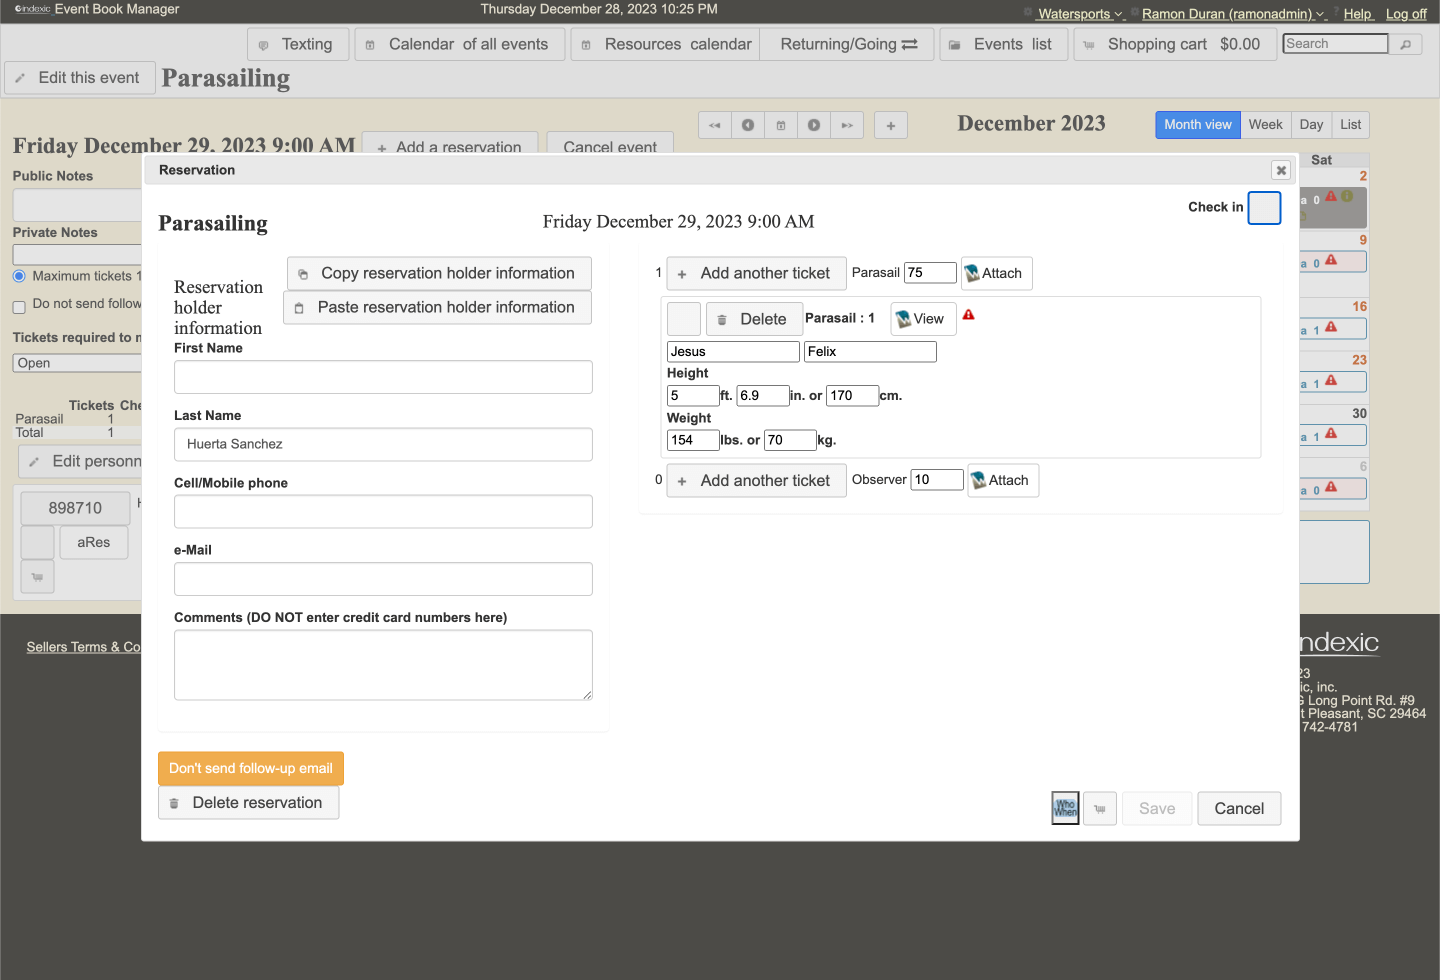
Task: Select the Maximum tickets radio button
Action: (19, 276)
